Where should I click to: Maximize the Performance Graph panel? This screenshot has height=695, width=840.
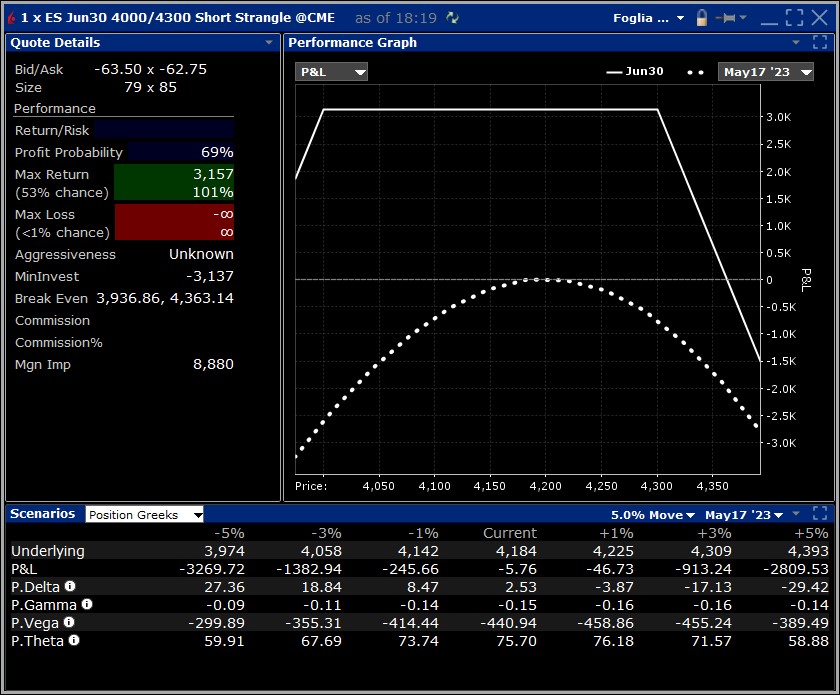click(x=820, y=42)
